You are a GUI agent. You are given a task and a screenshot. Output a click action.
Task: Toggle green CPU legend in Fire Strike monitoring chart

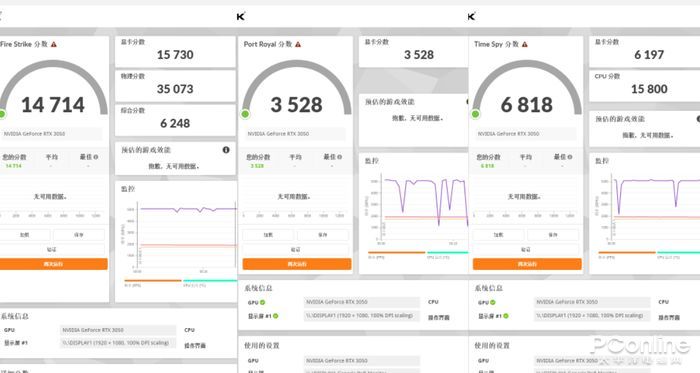tap(210, 282)
